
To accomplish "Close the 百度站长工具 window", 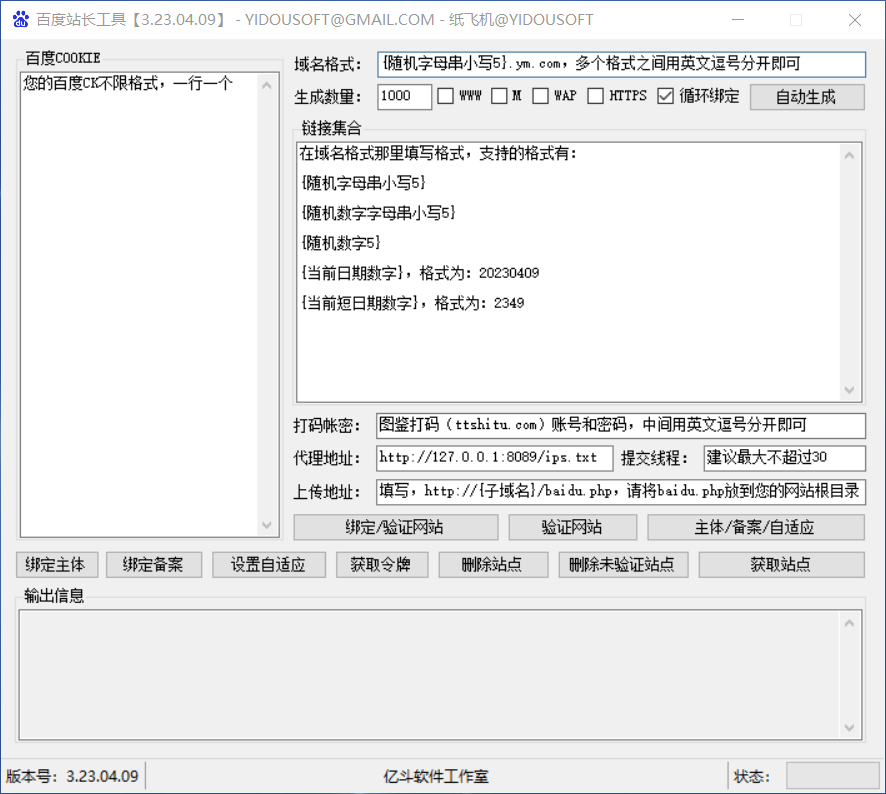I will (854, 20).
